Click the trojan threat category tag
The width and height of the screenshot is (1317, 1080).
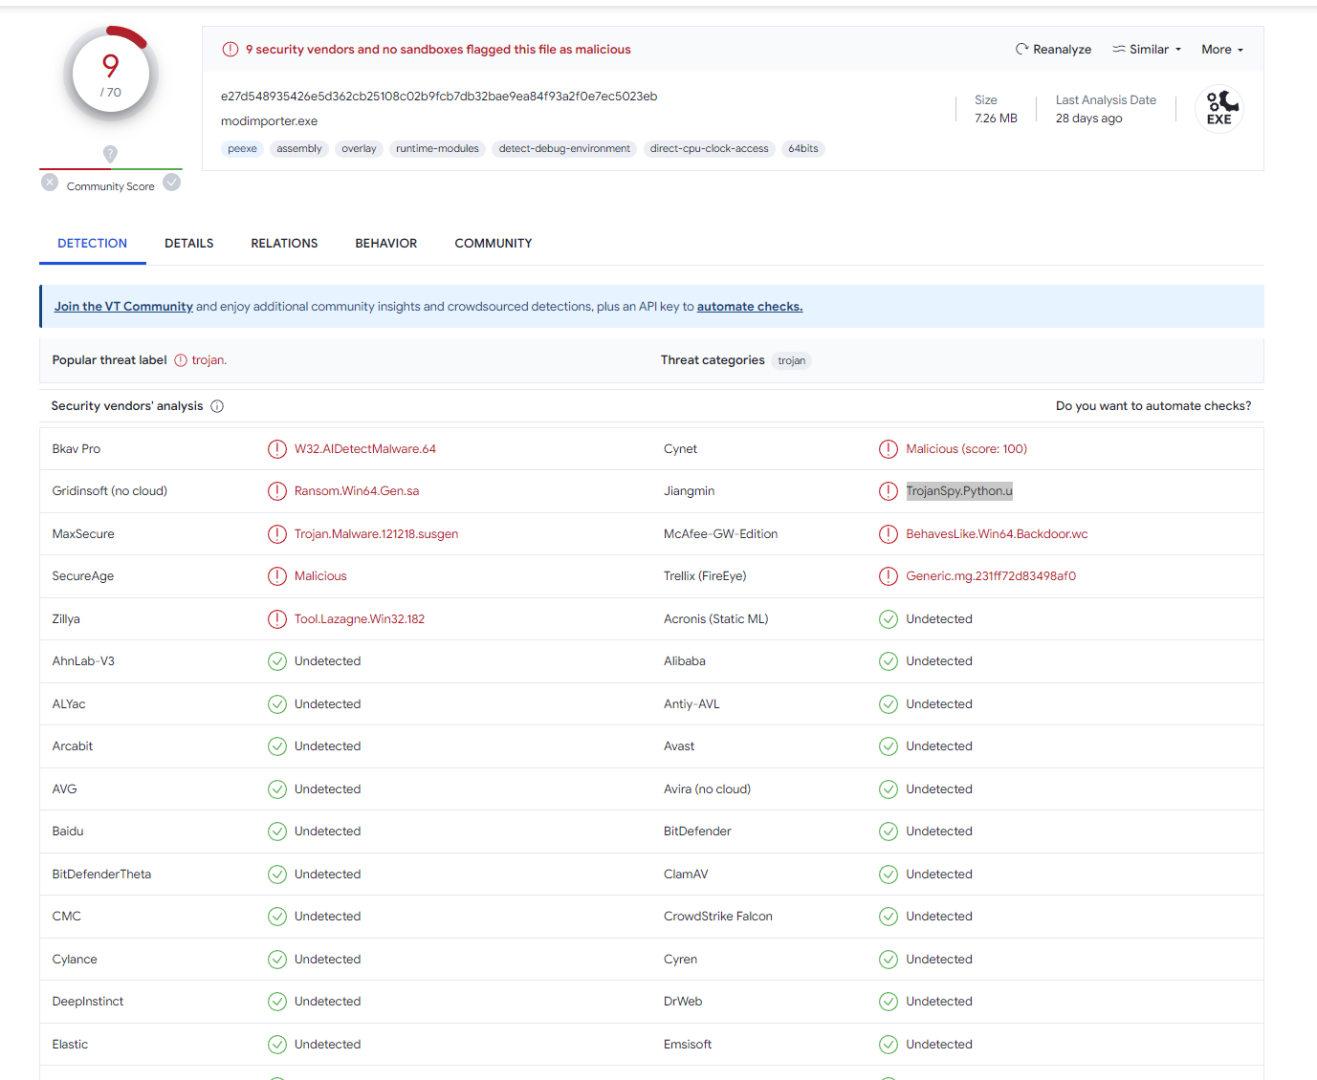(x=791, y=361)
